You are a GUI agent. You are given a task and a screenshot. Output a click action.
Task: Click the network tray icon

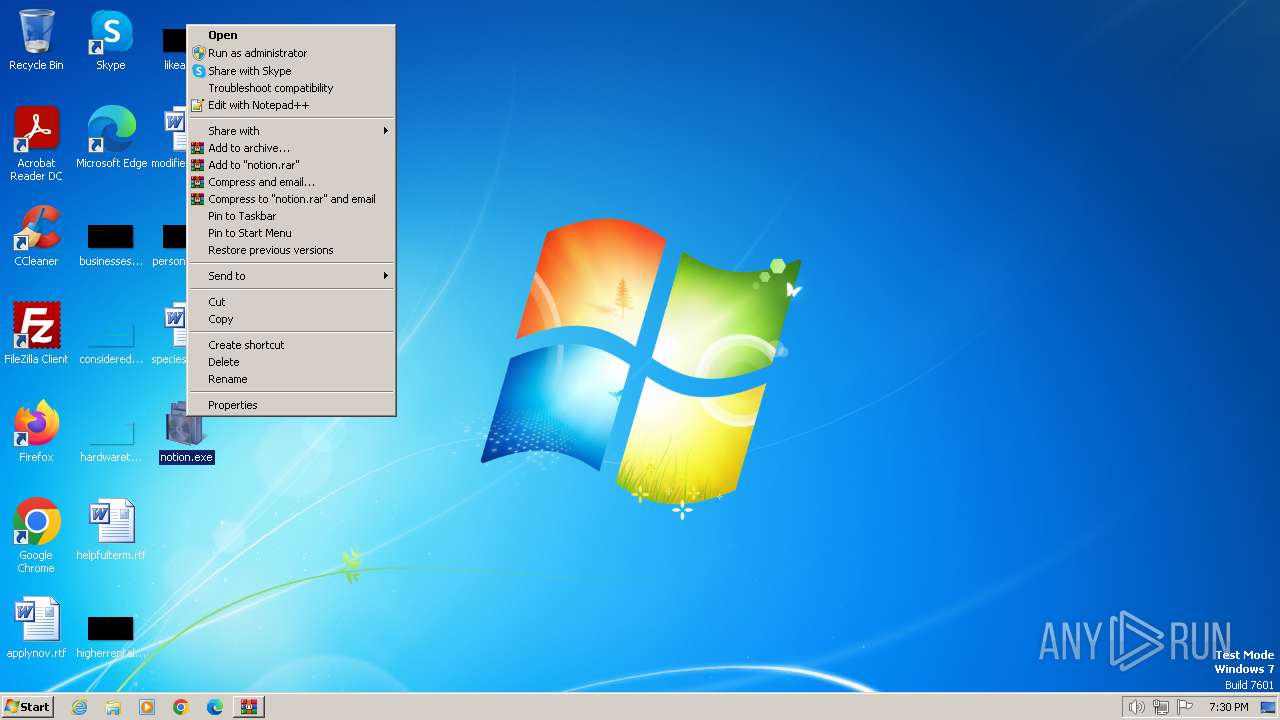1161,707
